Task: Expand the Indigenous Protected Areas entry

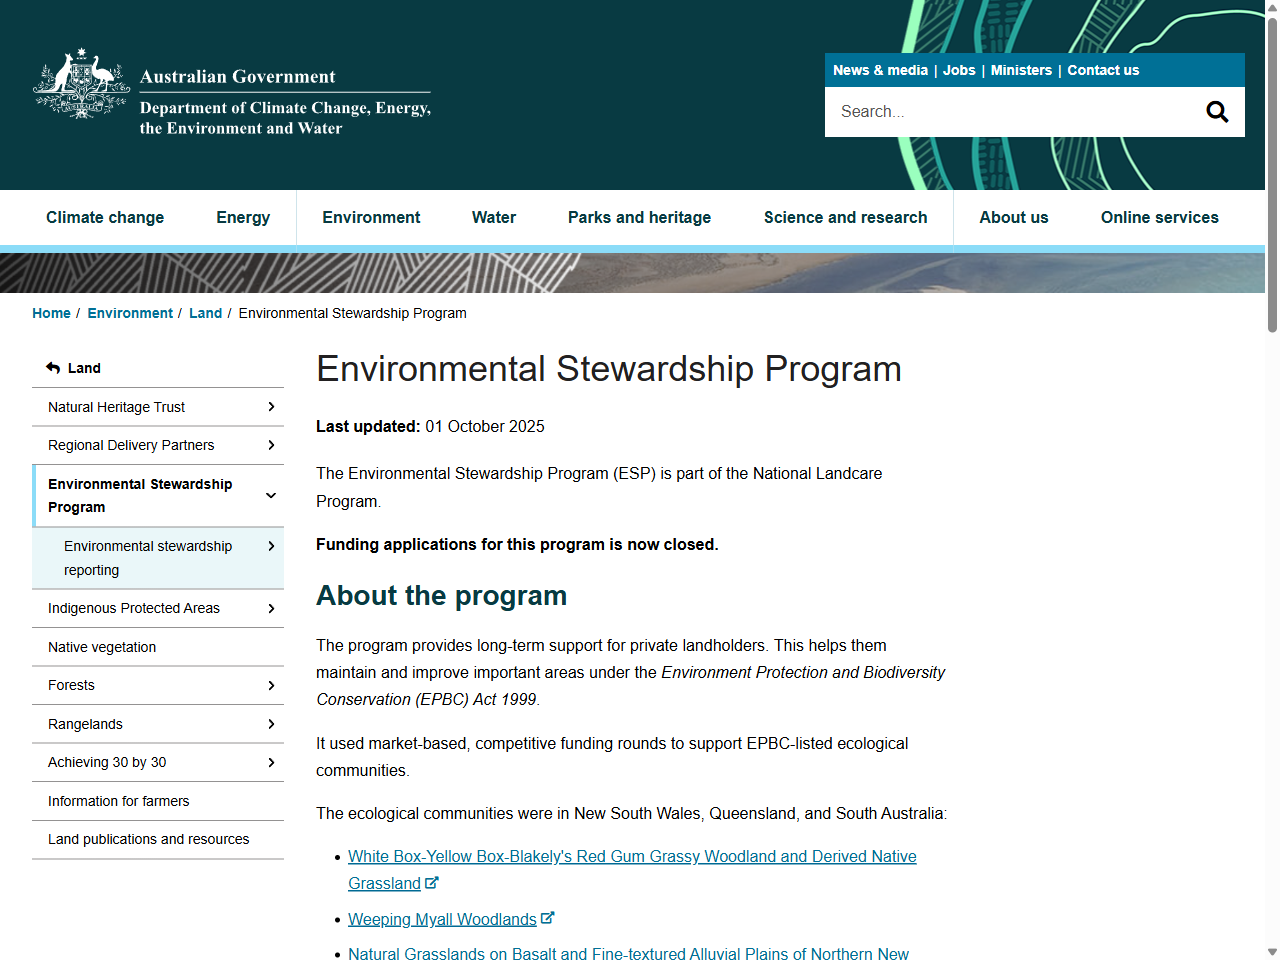Action: point(271,608)
